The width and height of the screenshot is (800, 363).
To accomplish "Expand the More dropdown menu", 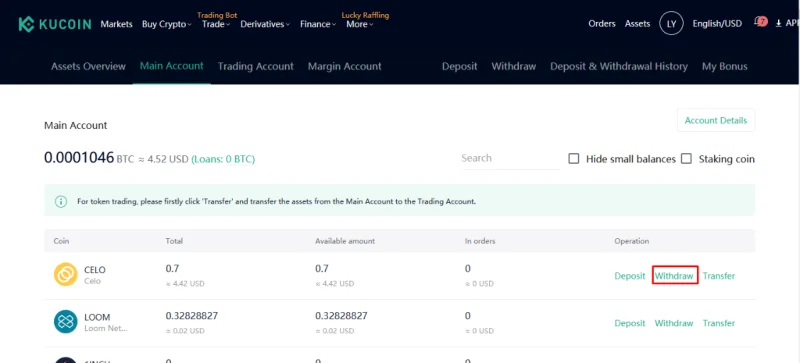I will tap(360, 24).
